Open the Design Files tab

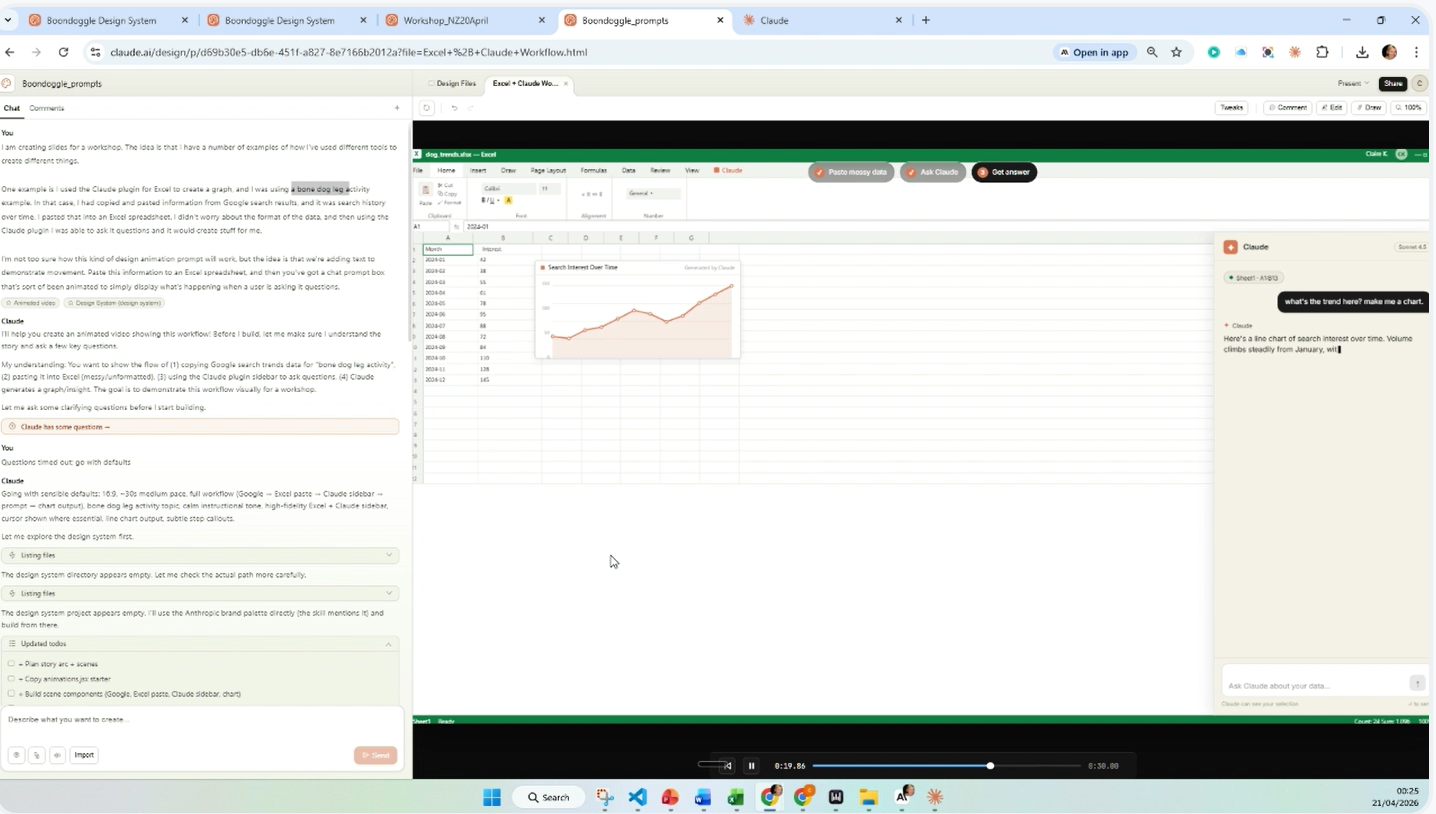point(452,84)
